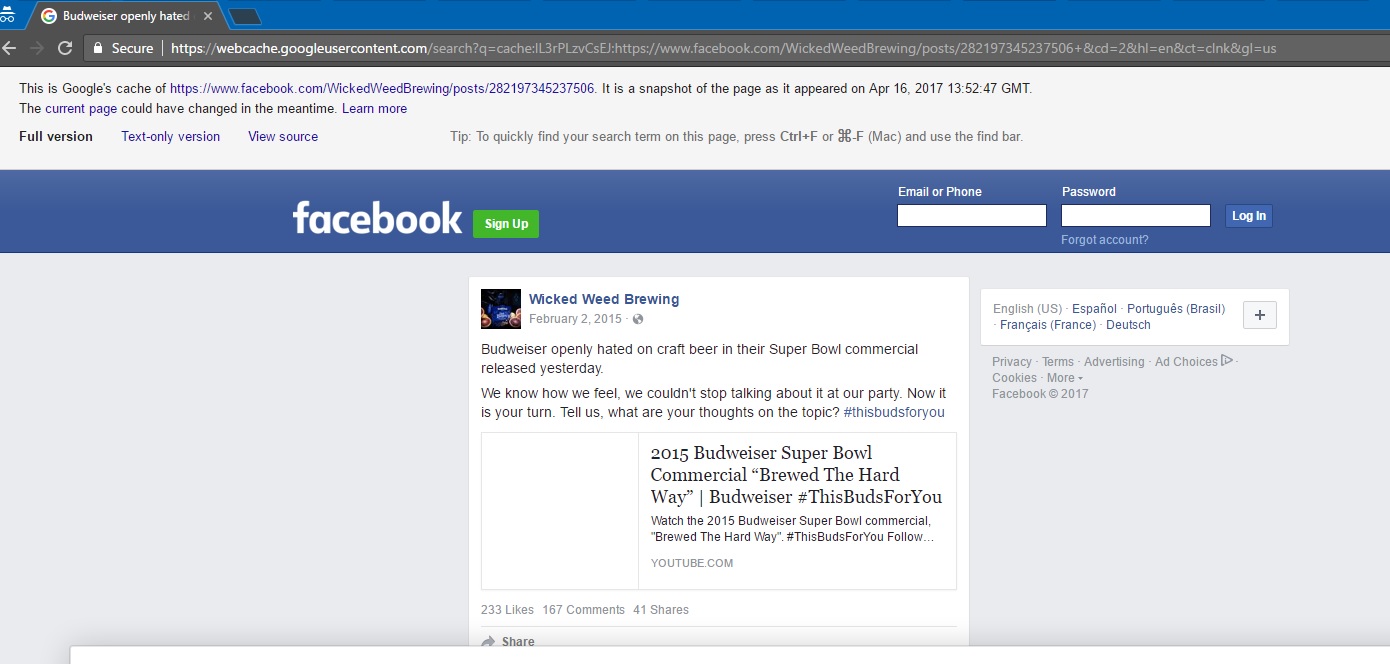Open View source link
Viewport: 1390px width, 664px height.
(x=283, y=136)
